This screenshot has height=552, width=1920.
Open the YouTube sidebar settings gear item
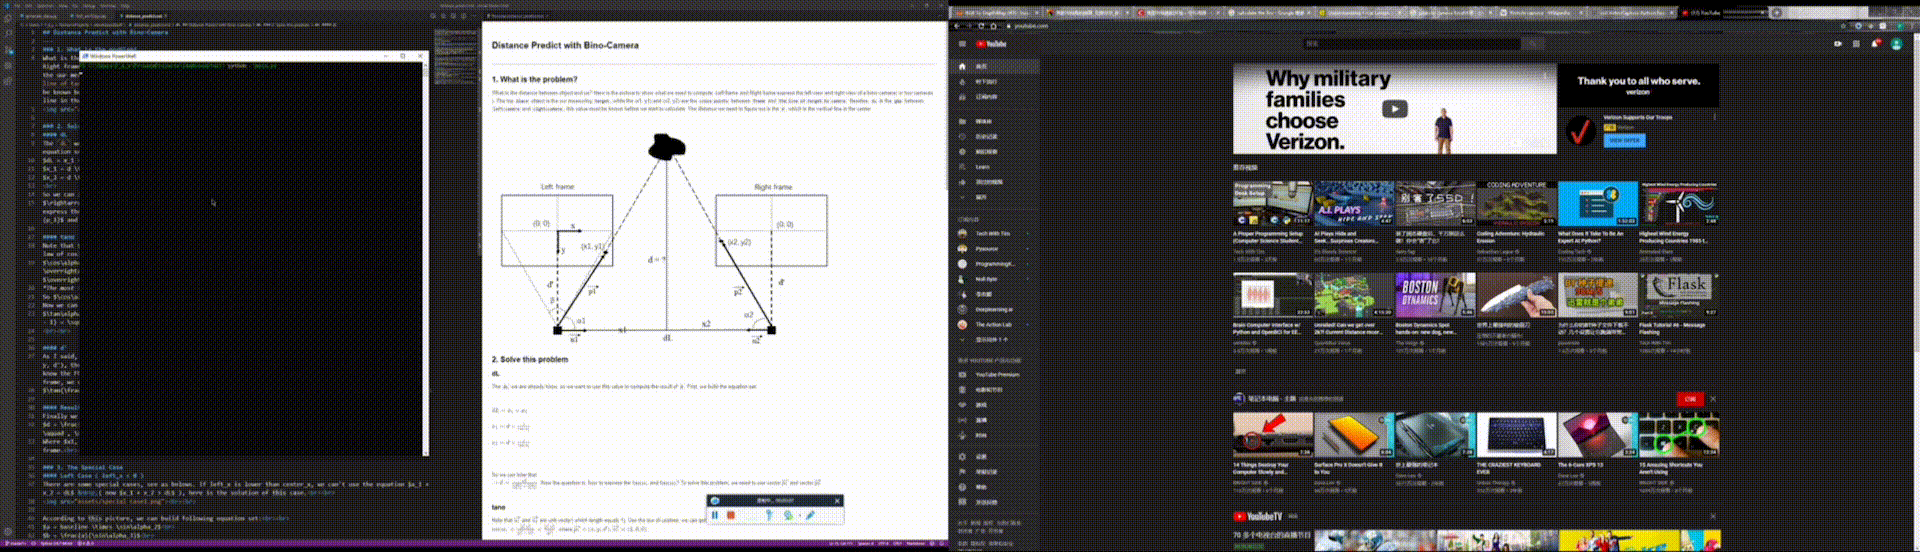[x=994, y=456]
